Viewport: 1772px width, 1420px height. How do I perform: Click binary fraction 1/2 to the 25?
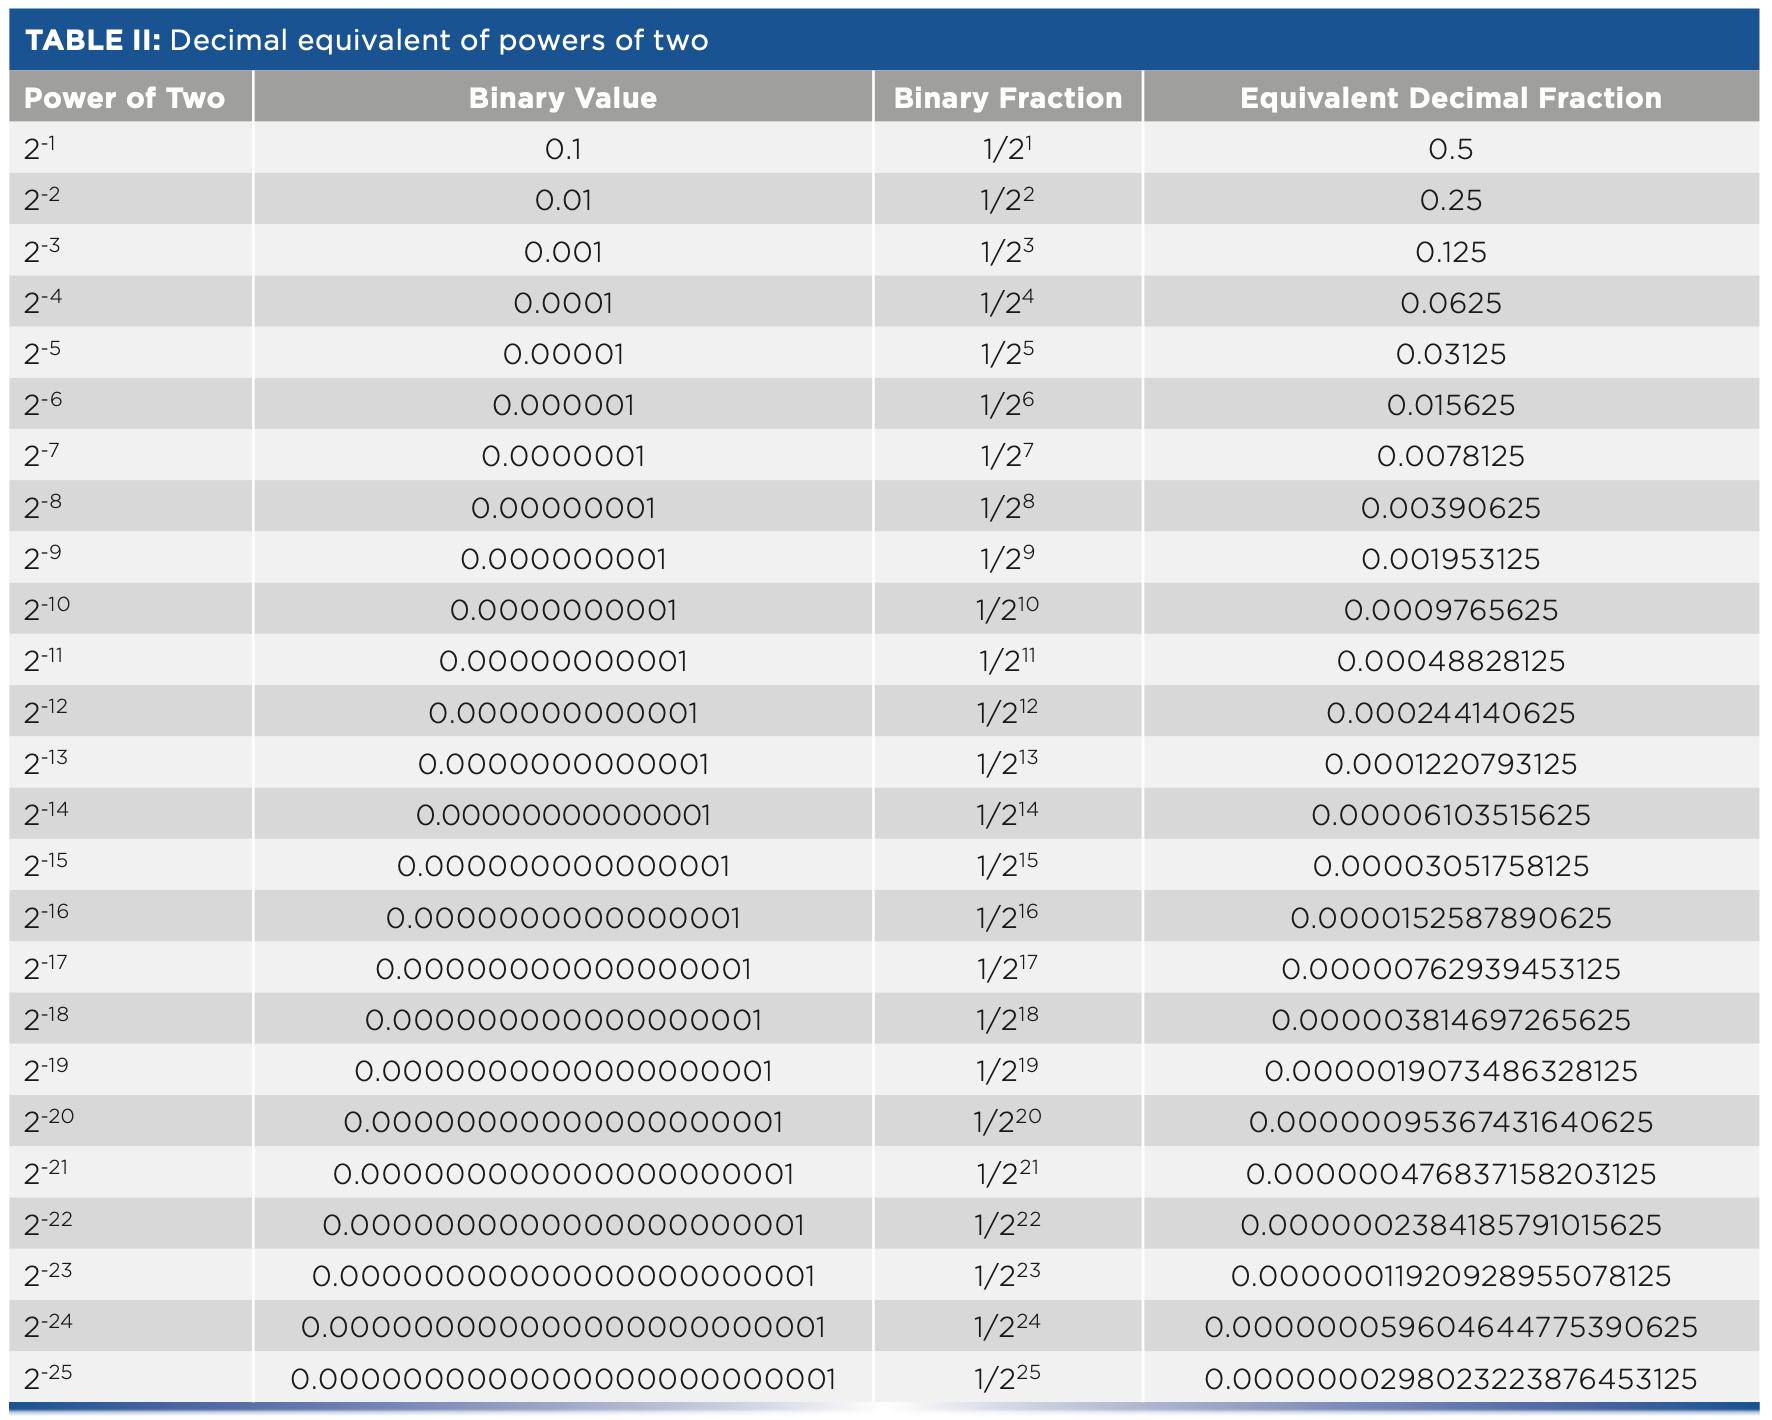1007,1378
